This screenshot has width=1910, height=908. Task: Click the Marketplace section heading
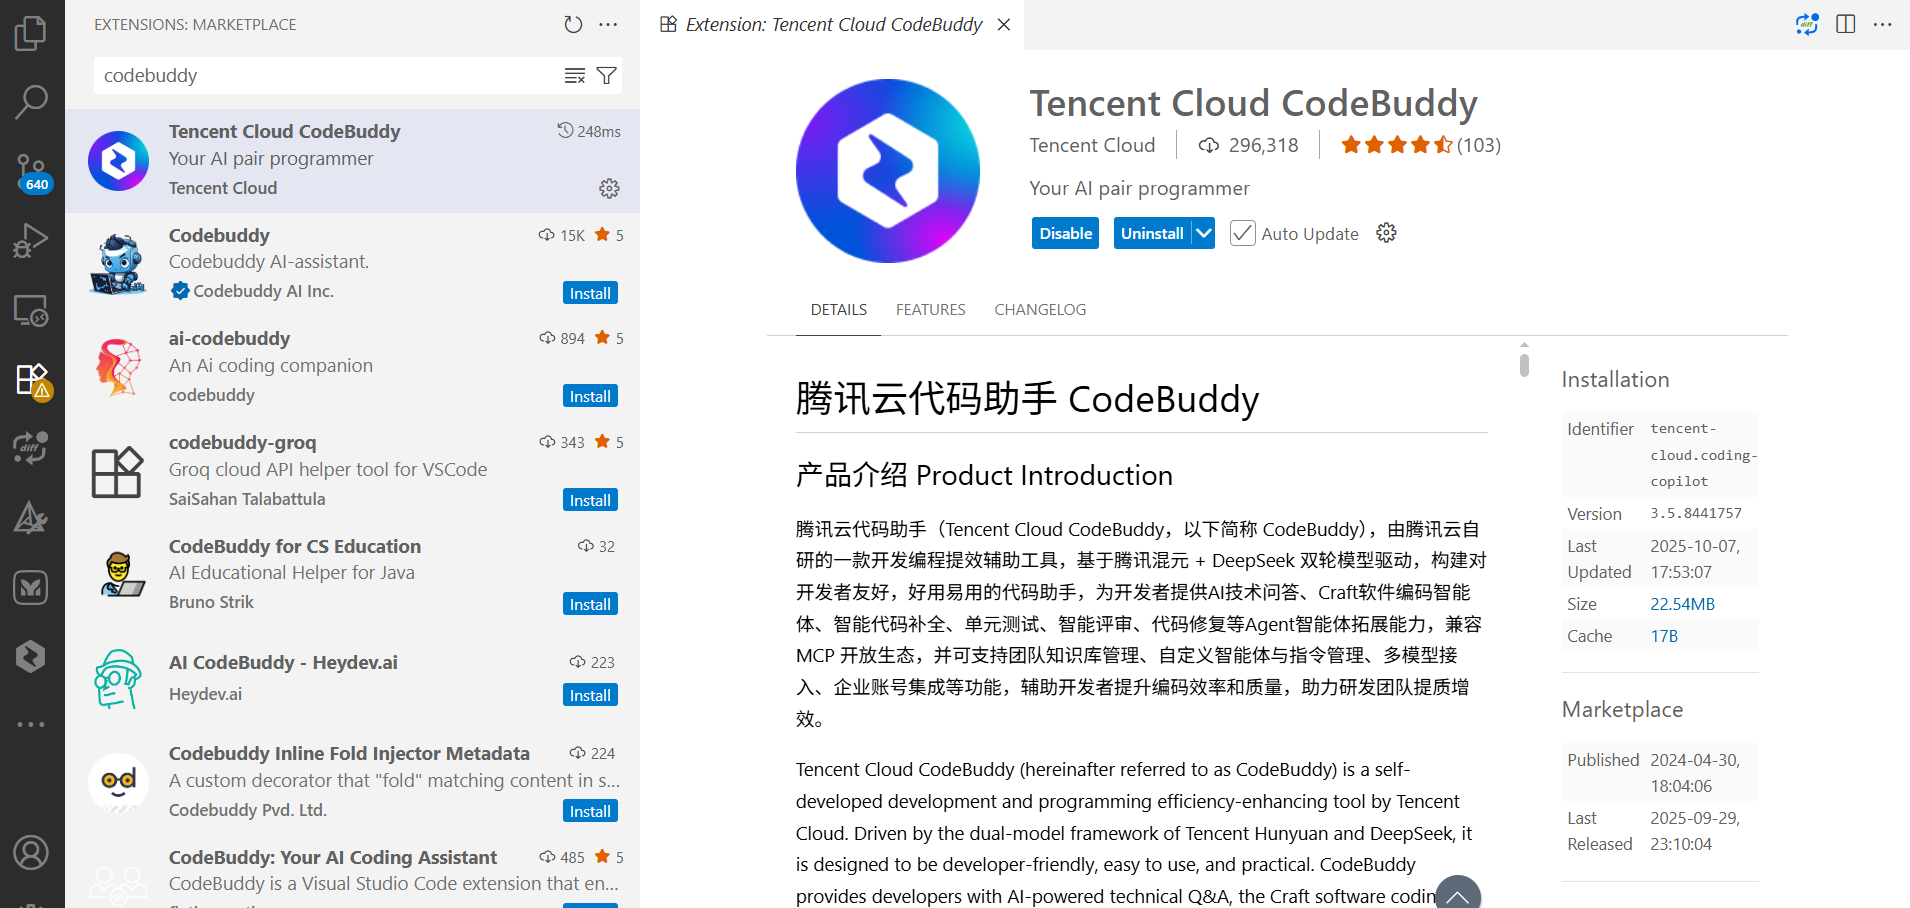pyautogui.click(x=1622, y=710)
